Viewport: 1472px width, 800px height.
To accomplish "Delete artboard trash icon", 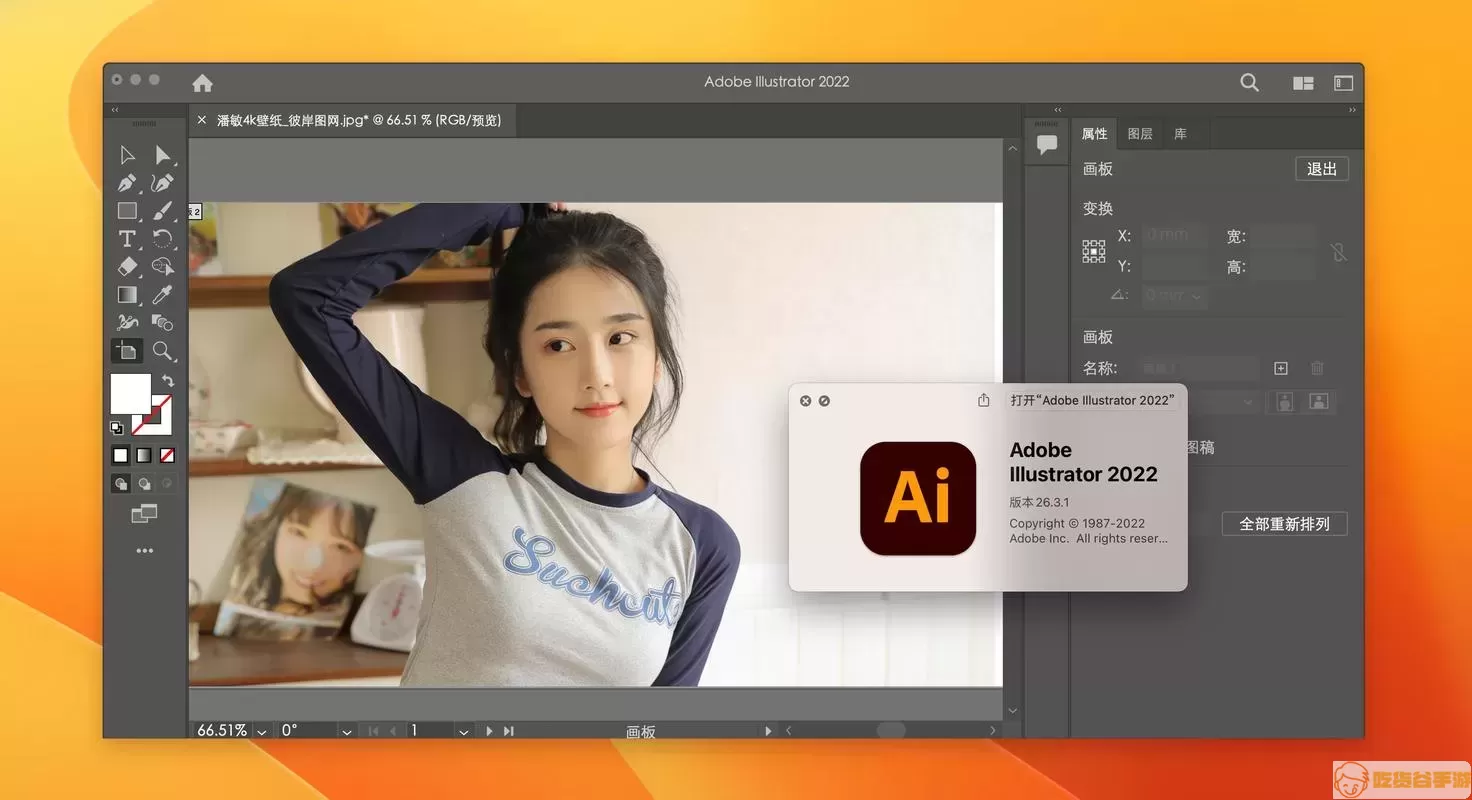I will click(x=1317, y=368).
